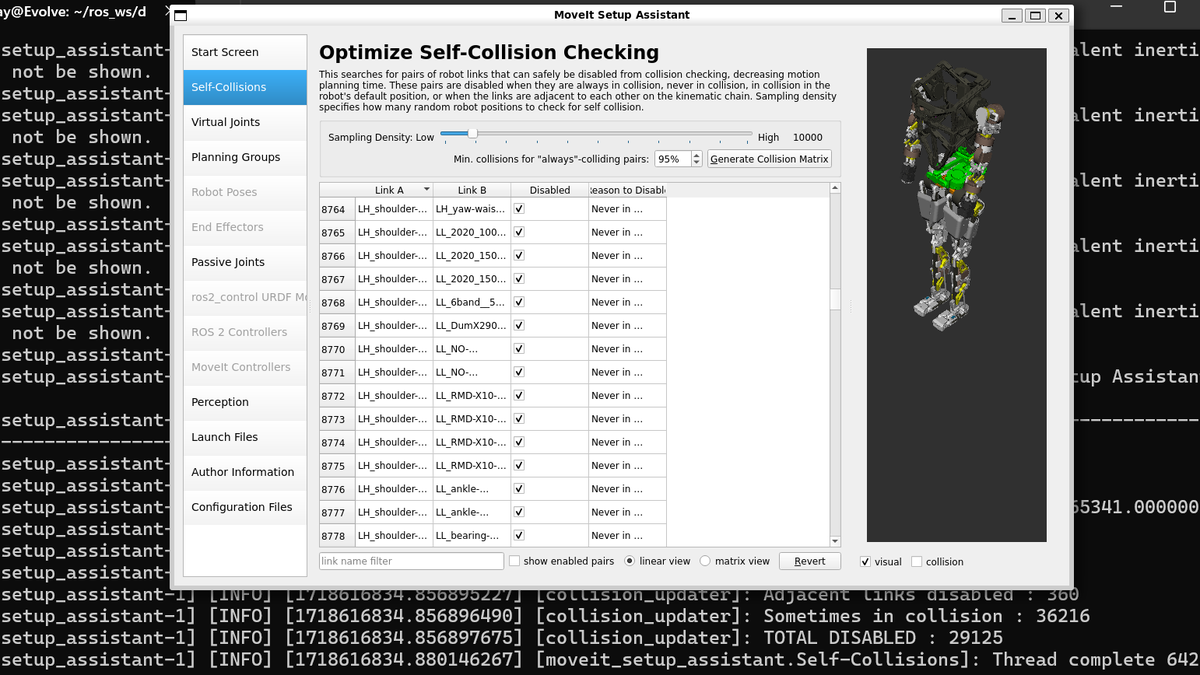1200x675 pixels.
Task: Click the link name filter field
Action: coord(411,561)
